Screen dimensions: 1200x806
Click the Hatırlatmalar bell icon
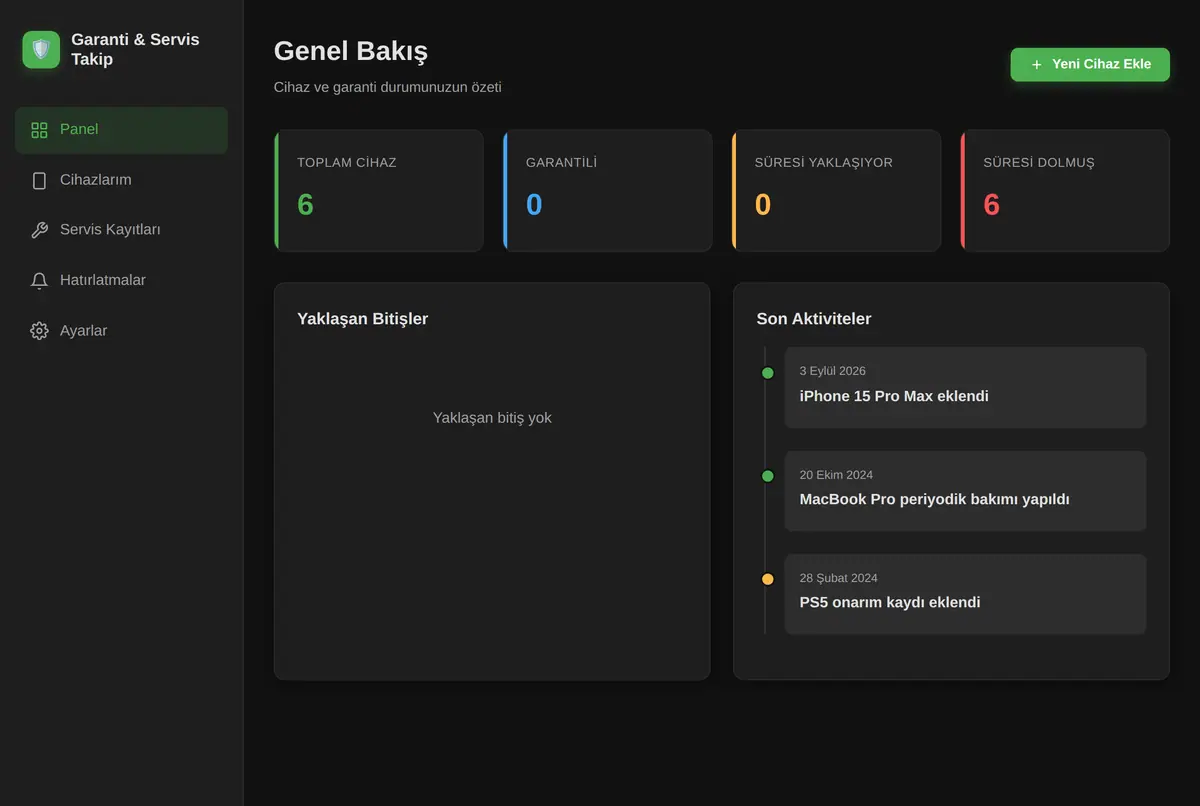39,281
